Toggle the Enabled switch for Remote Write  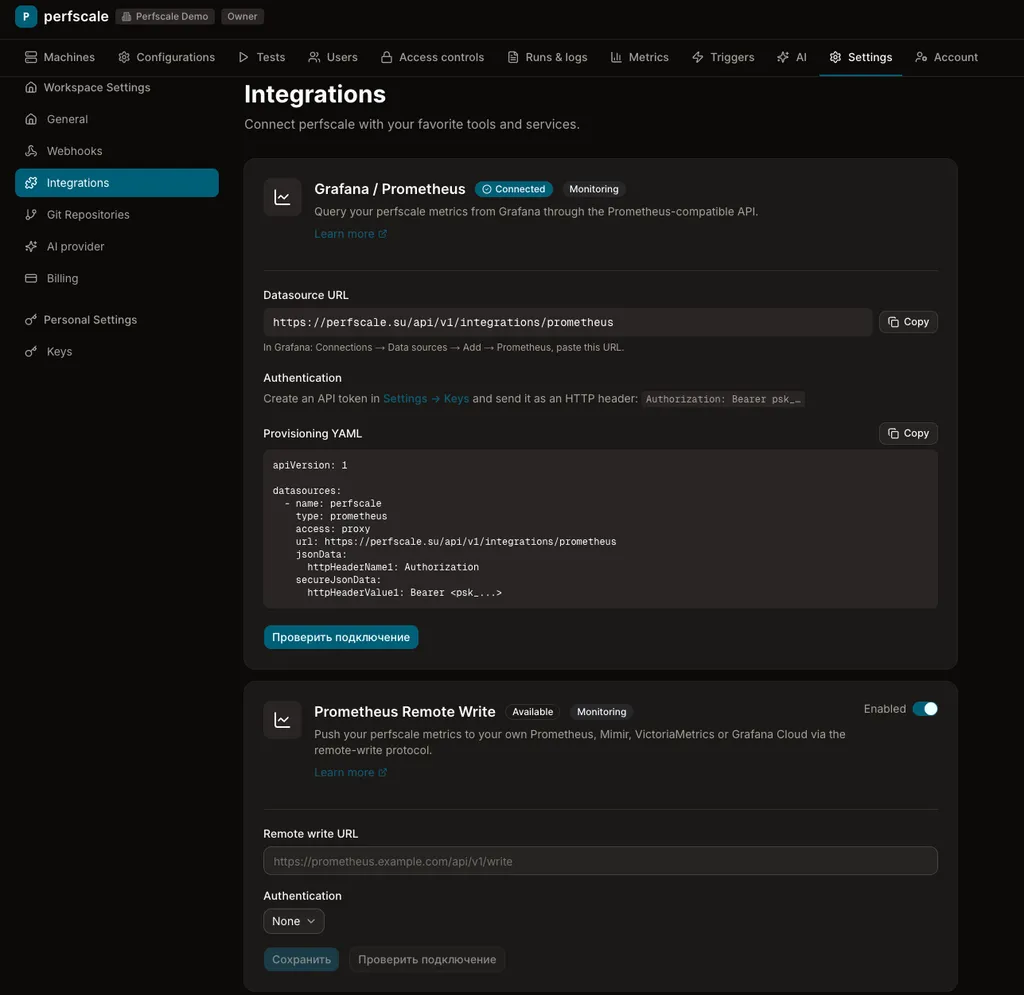tap(925, 709)
